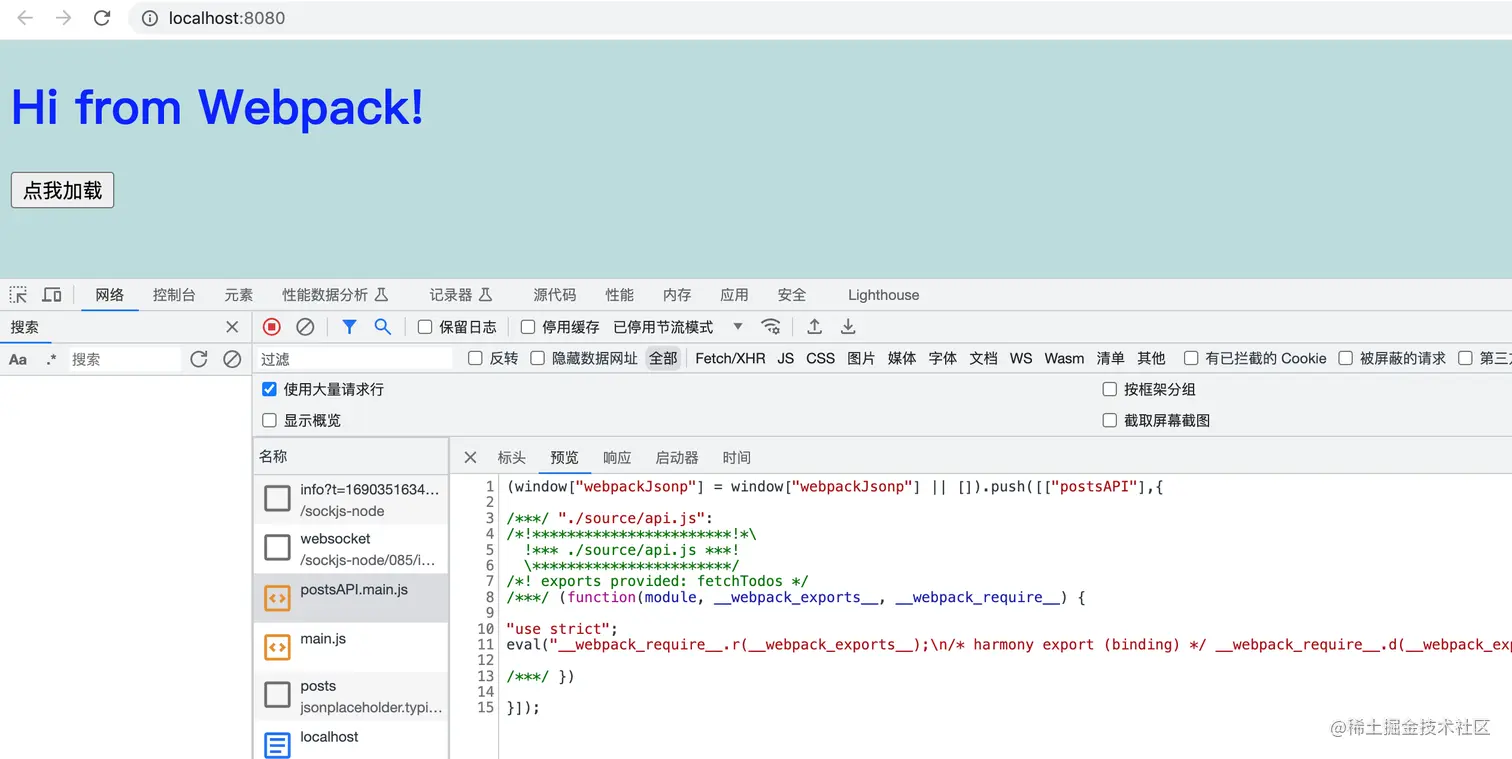Stop recording network log with red button
The image size is (1512, 759).
pos(272,326)
